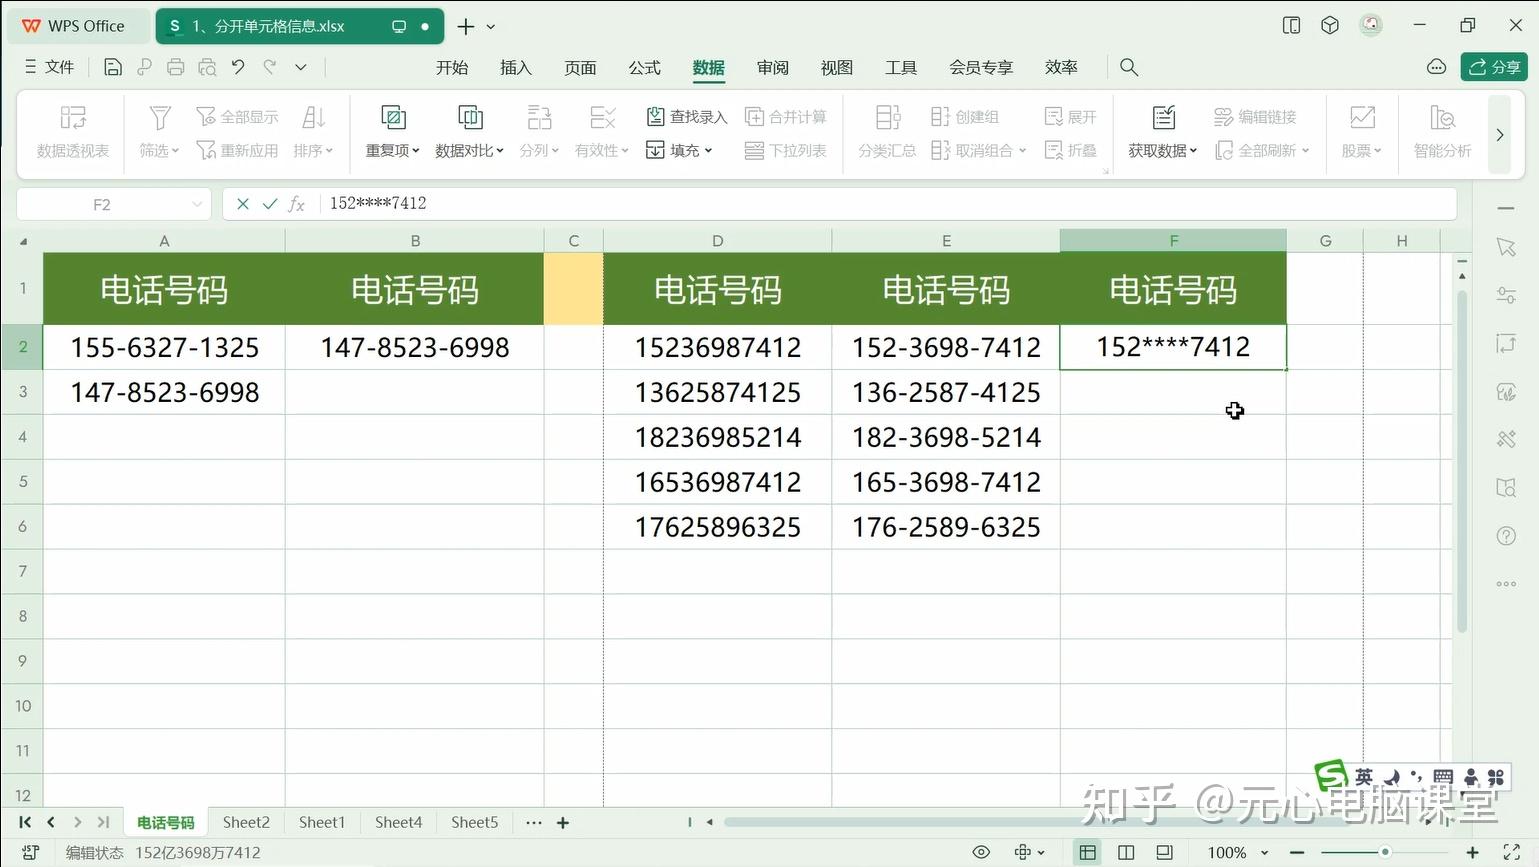
Task: Click the three-dots more icon in right sidebar
Action: pos(1506,584)
